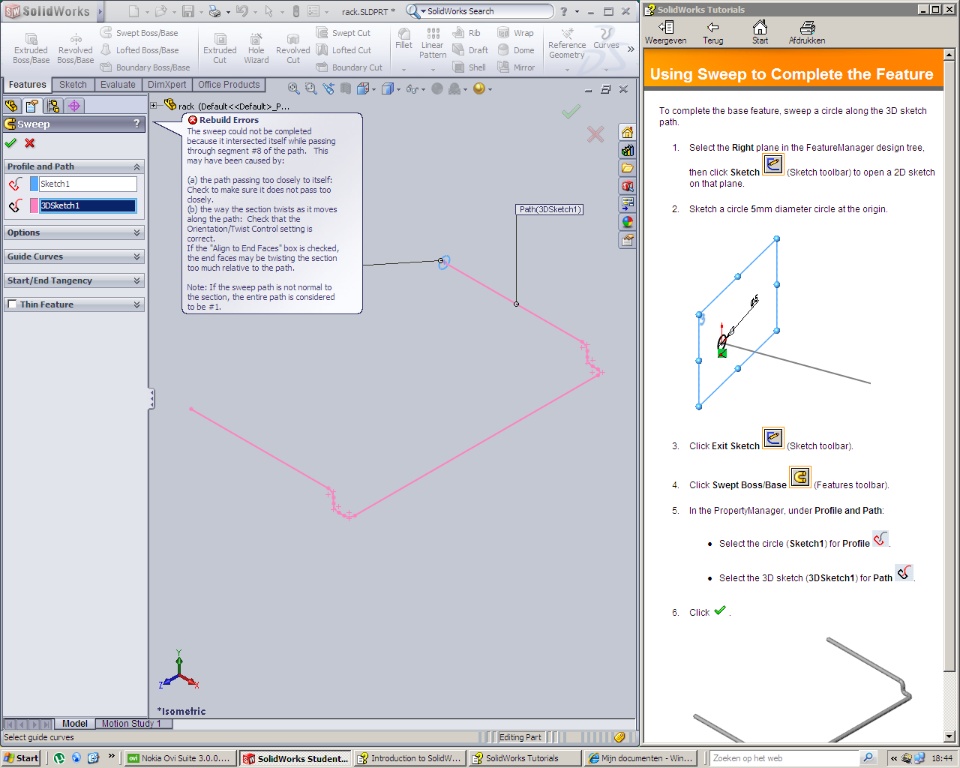Select the Wrap tool

516,32
